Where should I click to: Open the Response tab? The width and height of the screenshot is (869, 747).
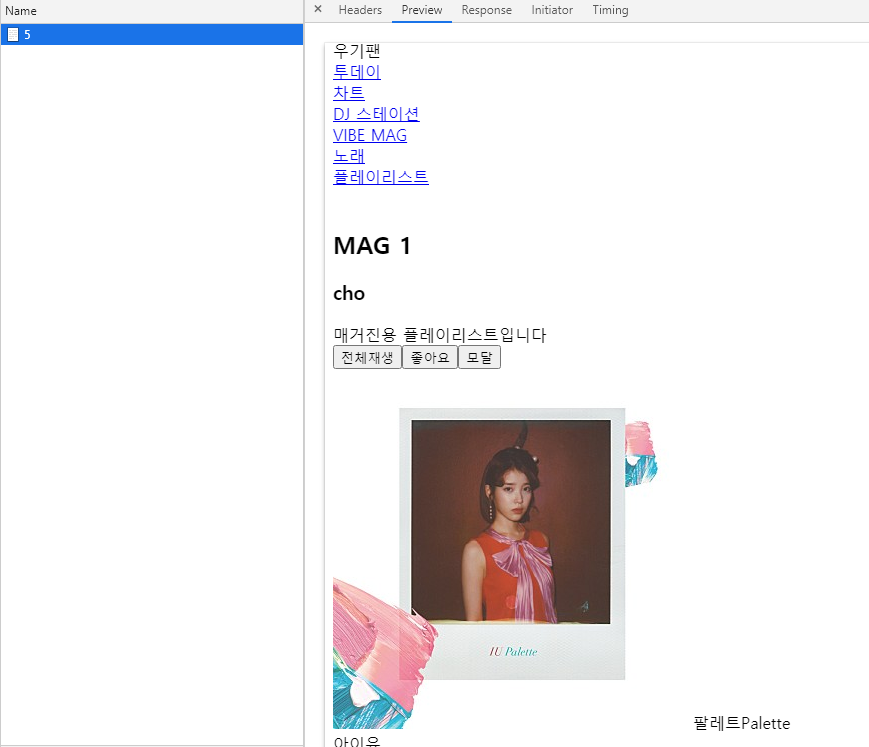[487, 10]
